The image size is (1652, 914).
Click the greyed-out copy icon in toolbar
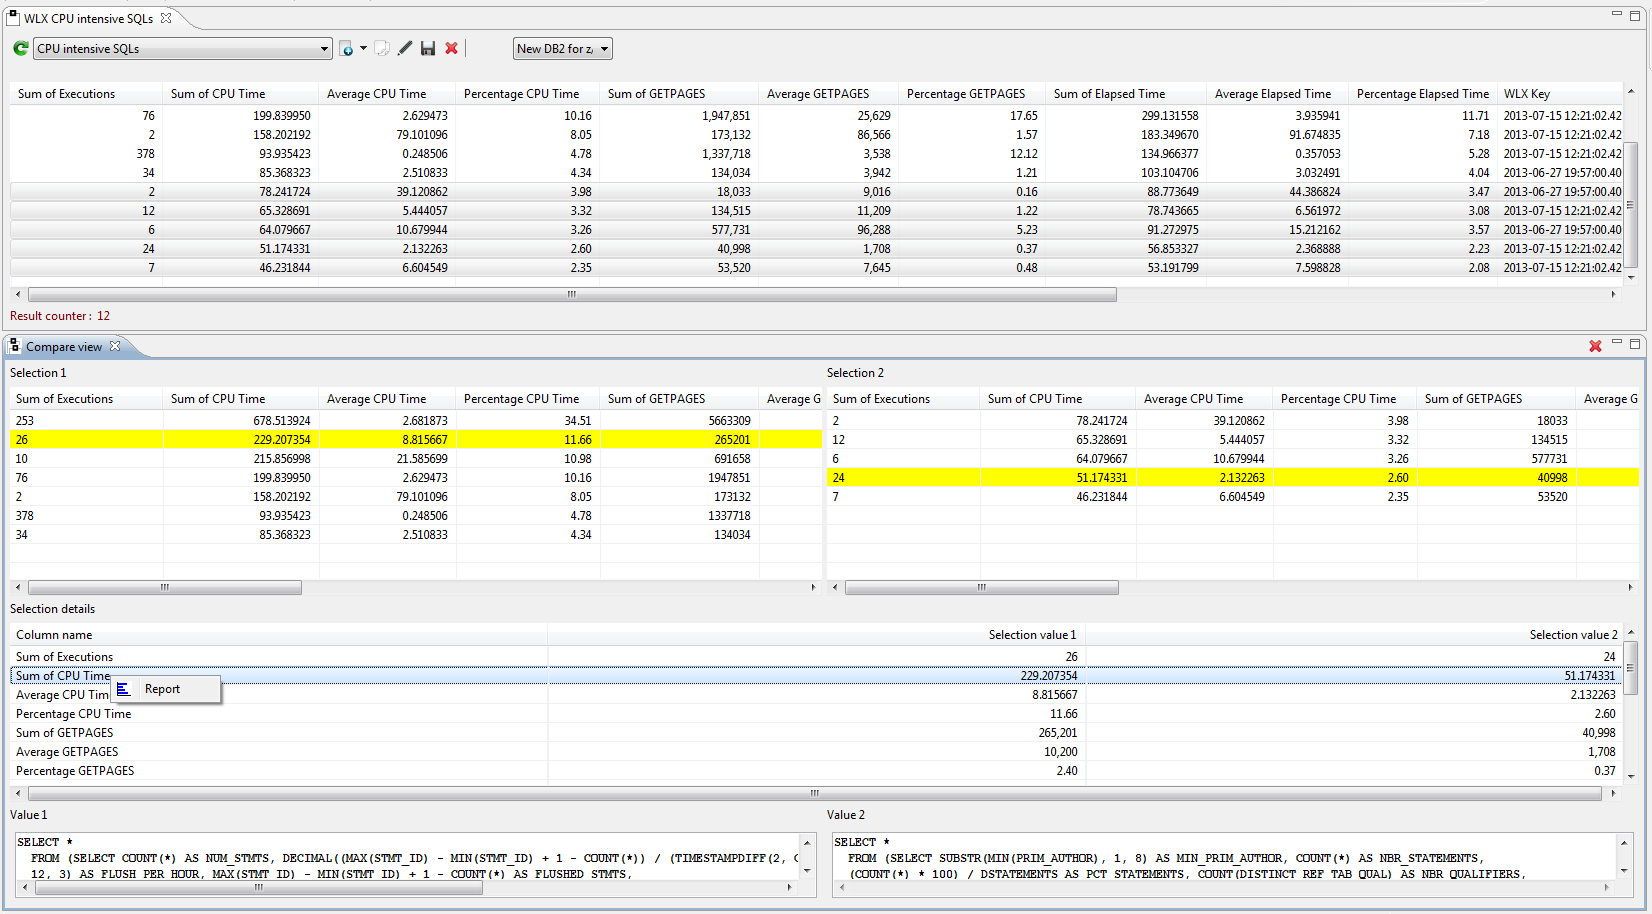point(382,48)
